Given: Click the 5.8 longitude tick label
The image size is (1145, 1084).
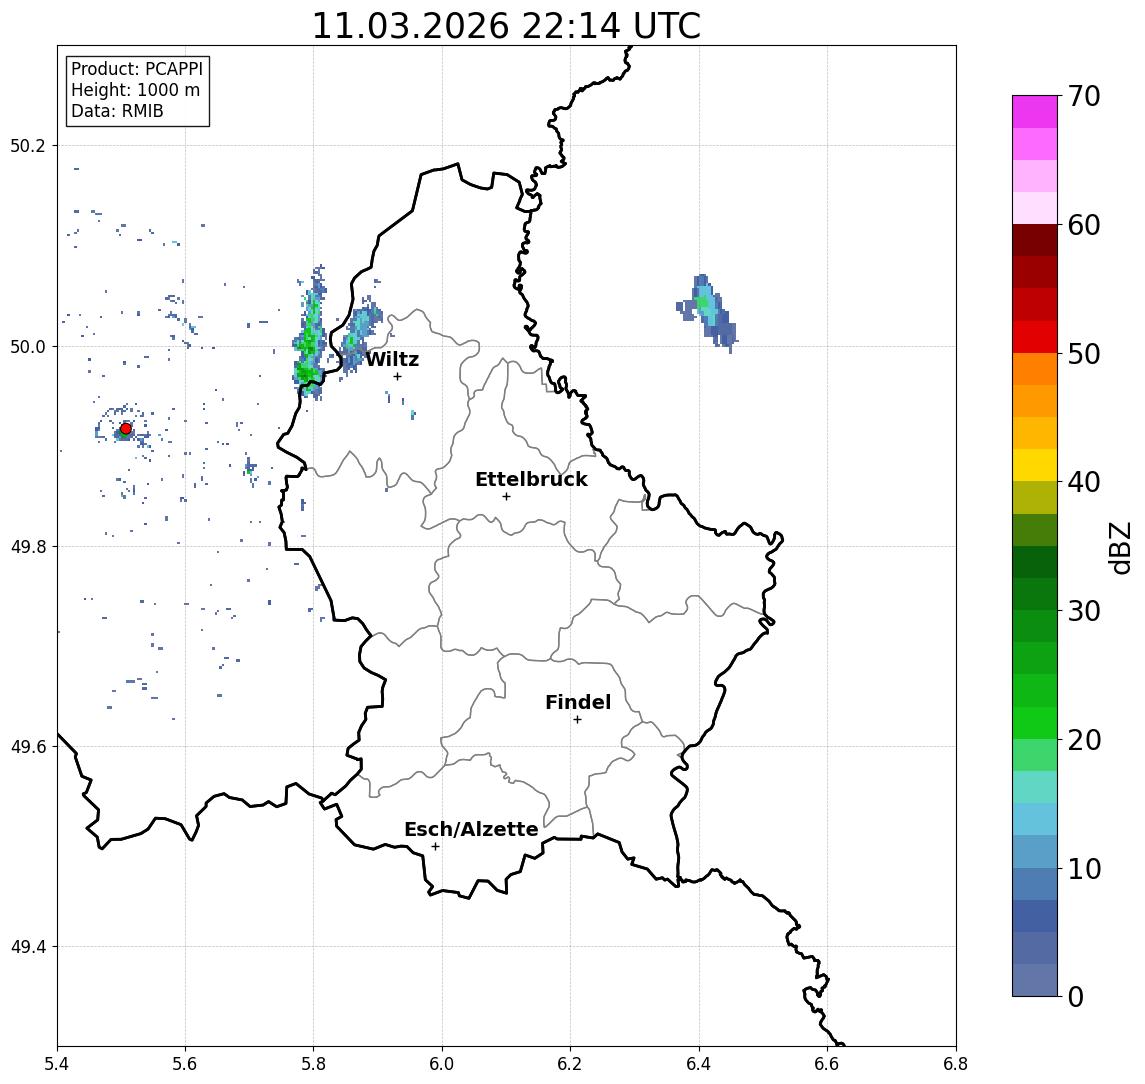Looking at the screenshot, I should tap(313, 1064).
